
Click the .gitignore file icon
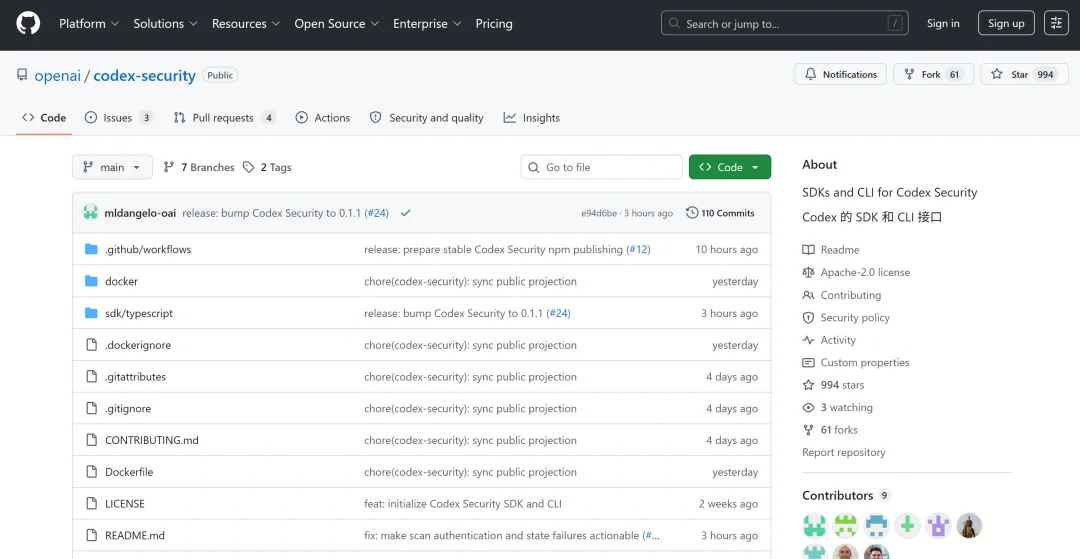pos(91,408)
